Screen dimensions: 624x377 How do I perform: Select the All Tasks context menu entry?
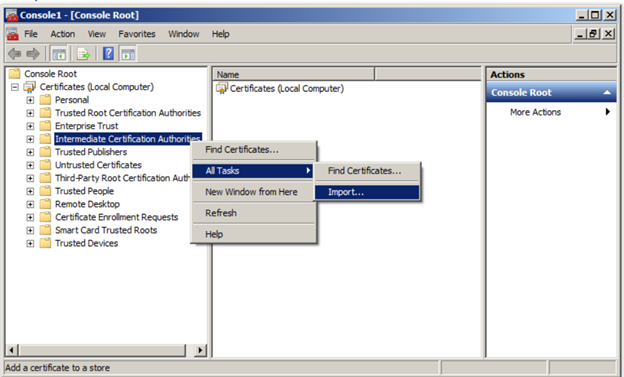[x=253, y=171]
